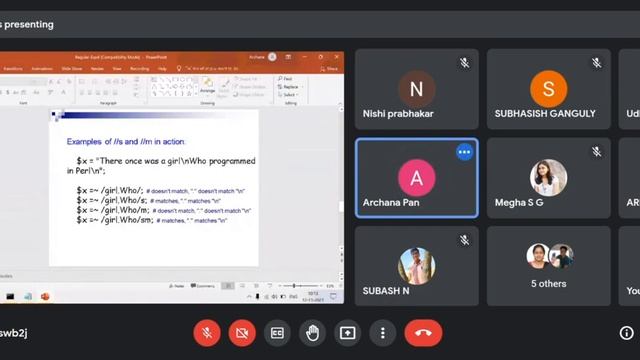
Task: Click the pink A avatar of Archana Pan
Action: coord(417,178)
